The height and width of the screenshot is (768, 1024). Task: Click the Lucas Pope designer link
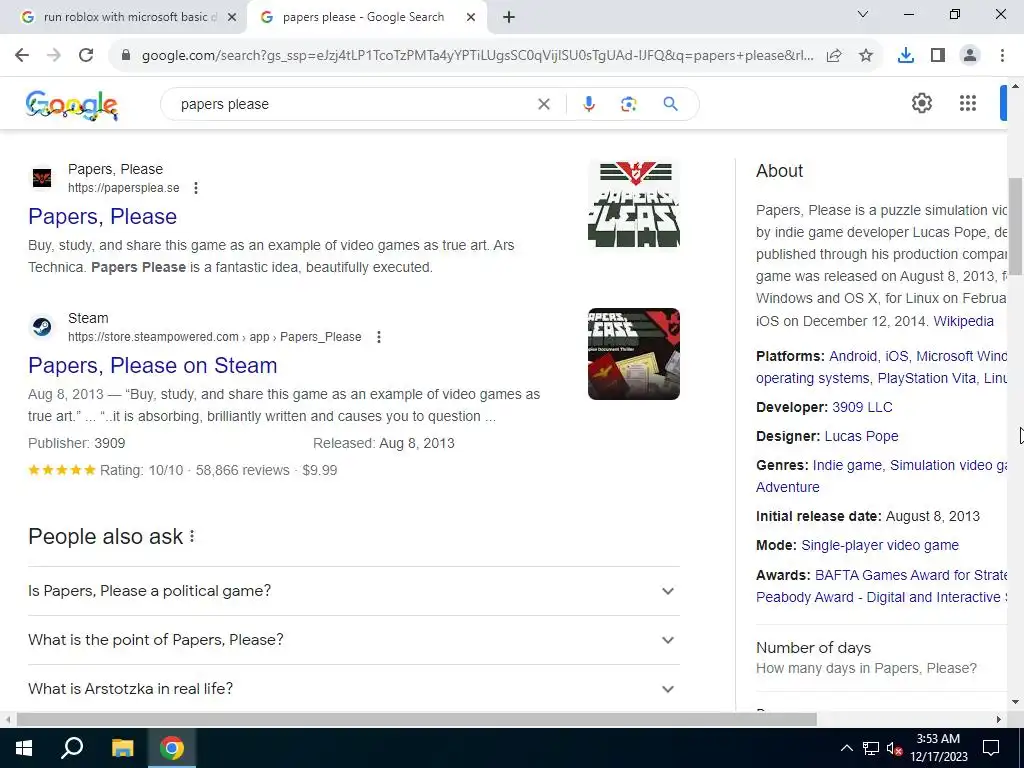(x=861, y=436)
